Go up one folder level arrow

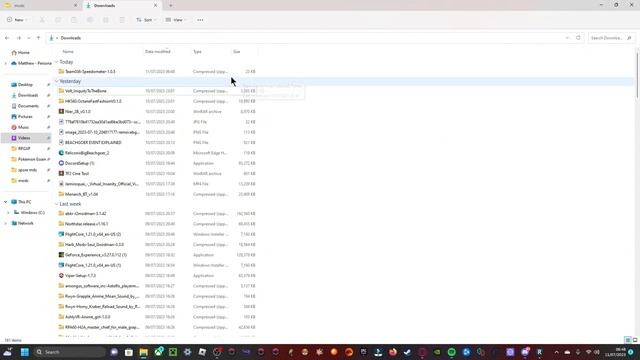pos(38,38)
